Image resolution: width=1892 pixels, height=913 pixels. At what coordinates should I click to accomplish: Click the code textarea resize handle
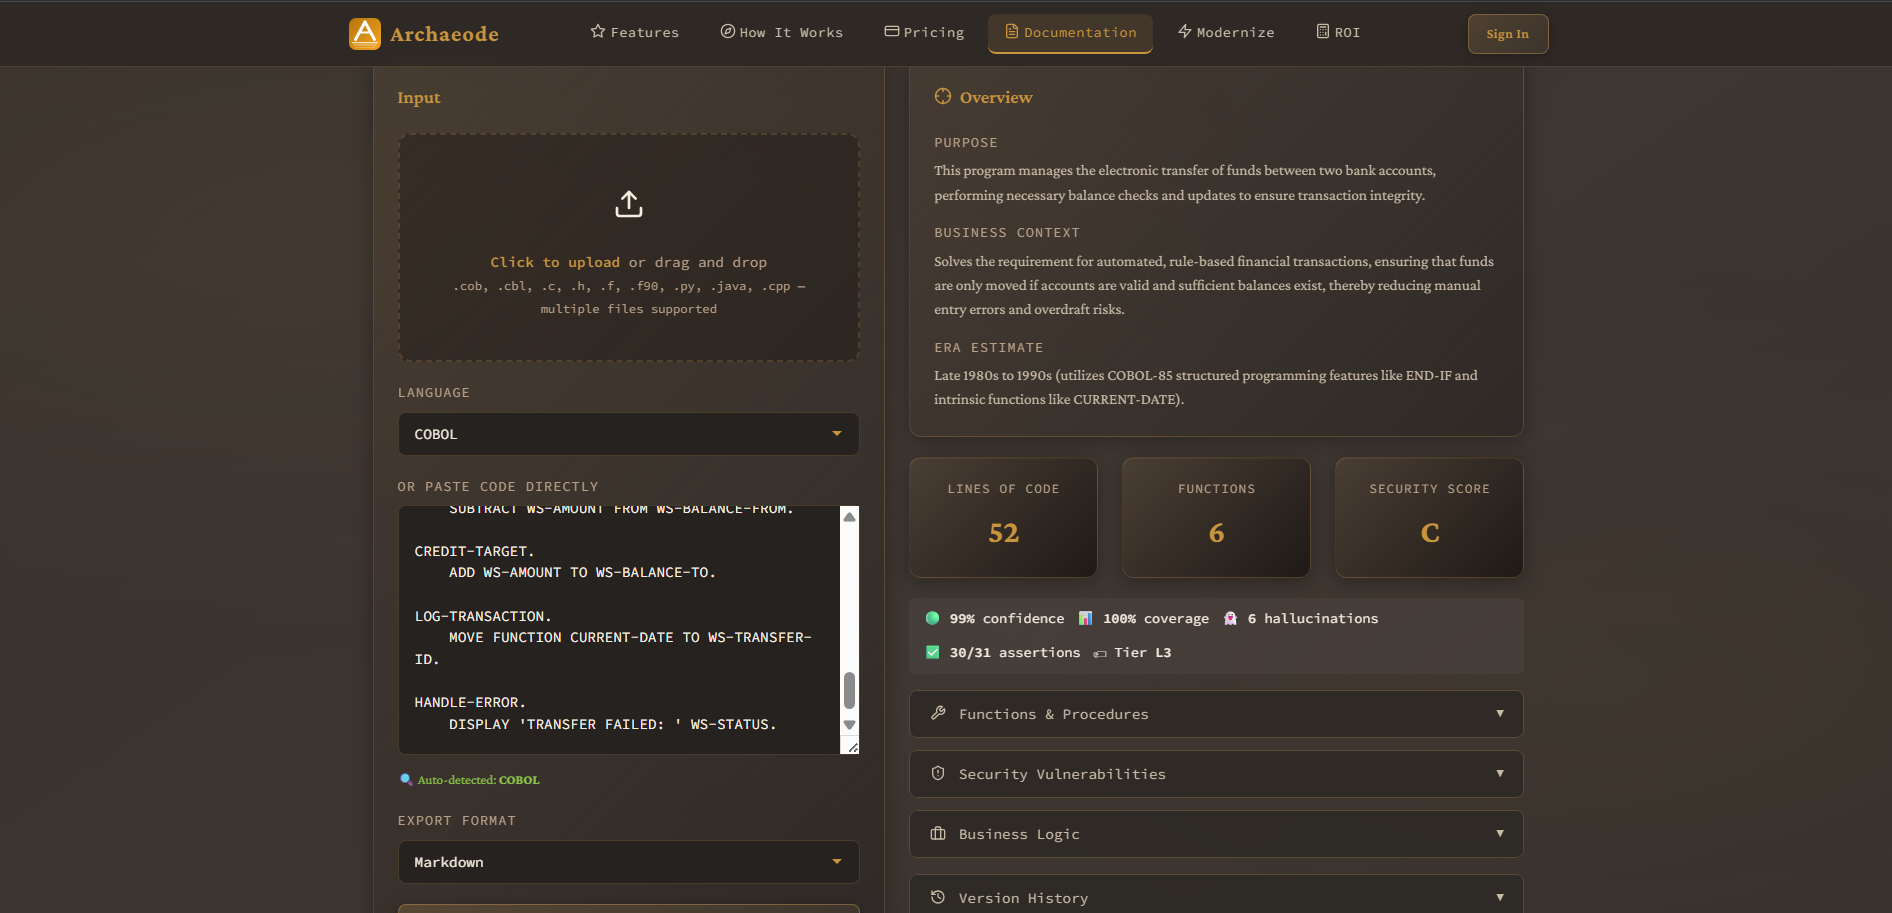(x=852, y=747)
